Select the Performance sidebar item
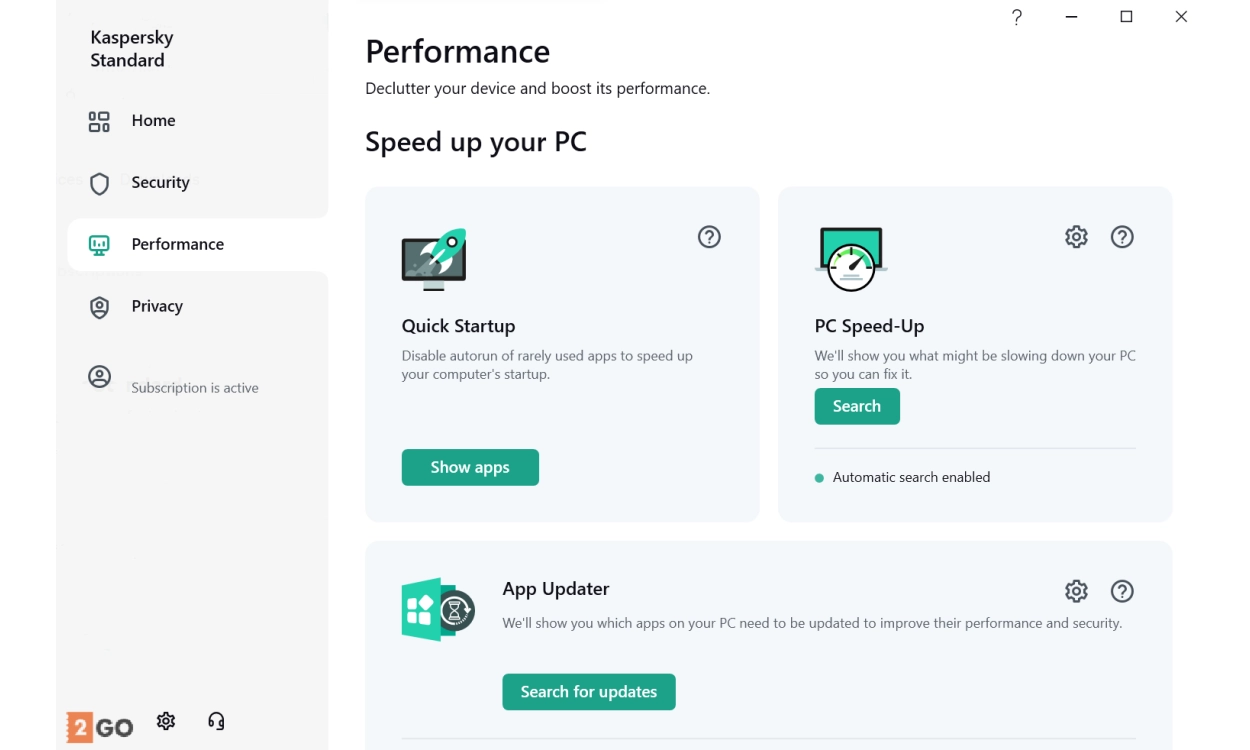1250x750 pixels. click(177, 245)
